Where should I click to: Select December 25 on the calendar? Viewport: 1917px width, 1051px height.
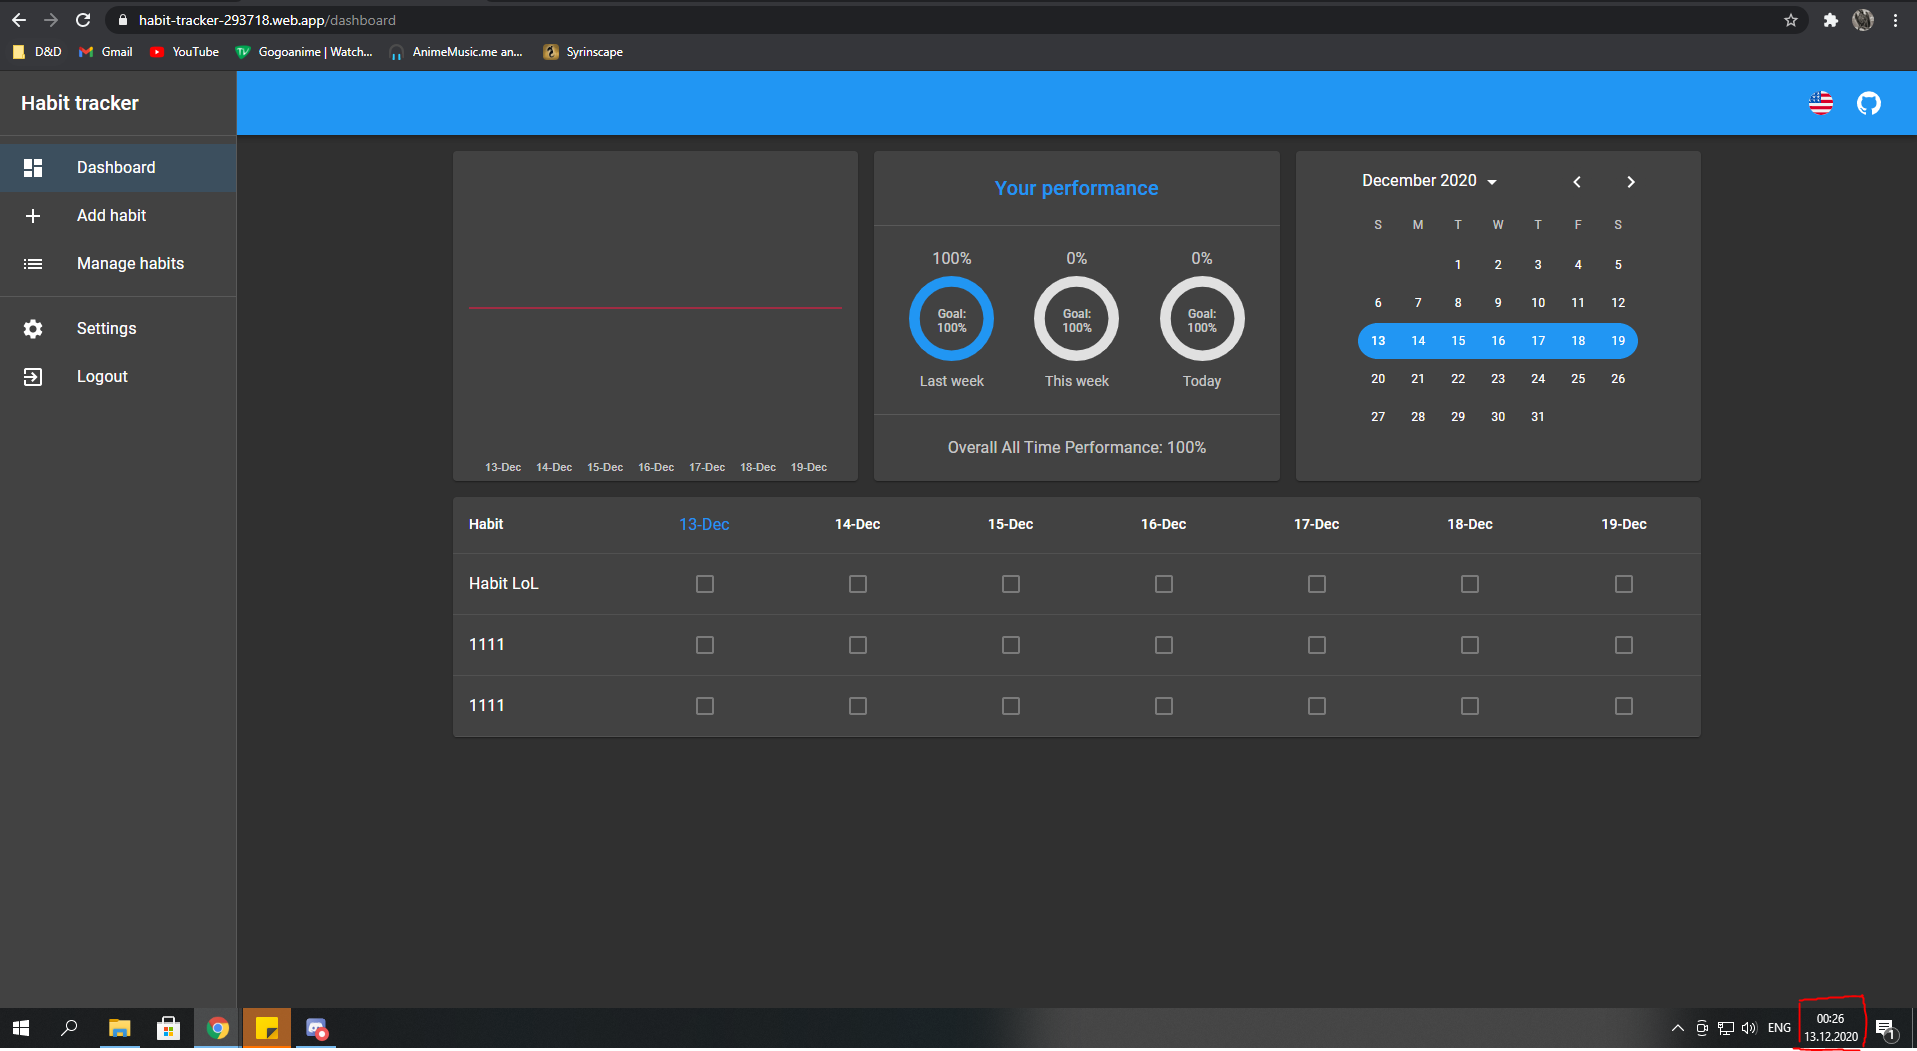(1578, 378)
